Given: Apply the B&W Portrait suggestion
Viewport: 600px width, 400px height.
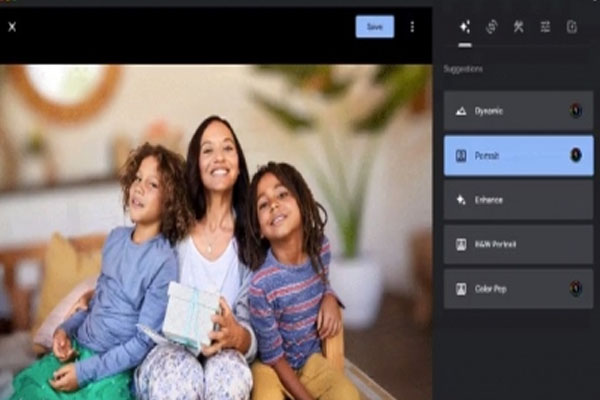Looking at the screenshot, I should pyautogui.click(x=518, y=244).
